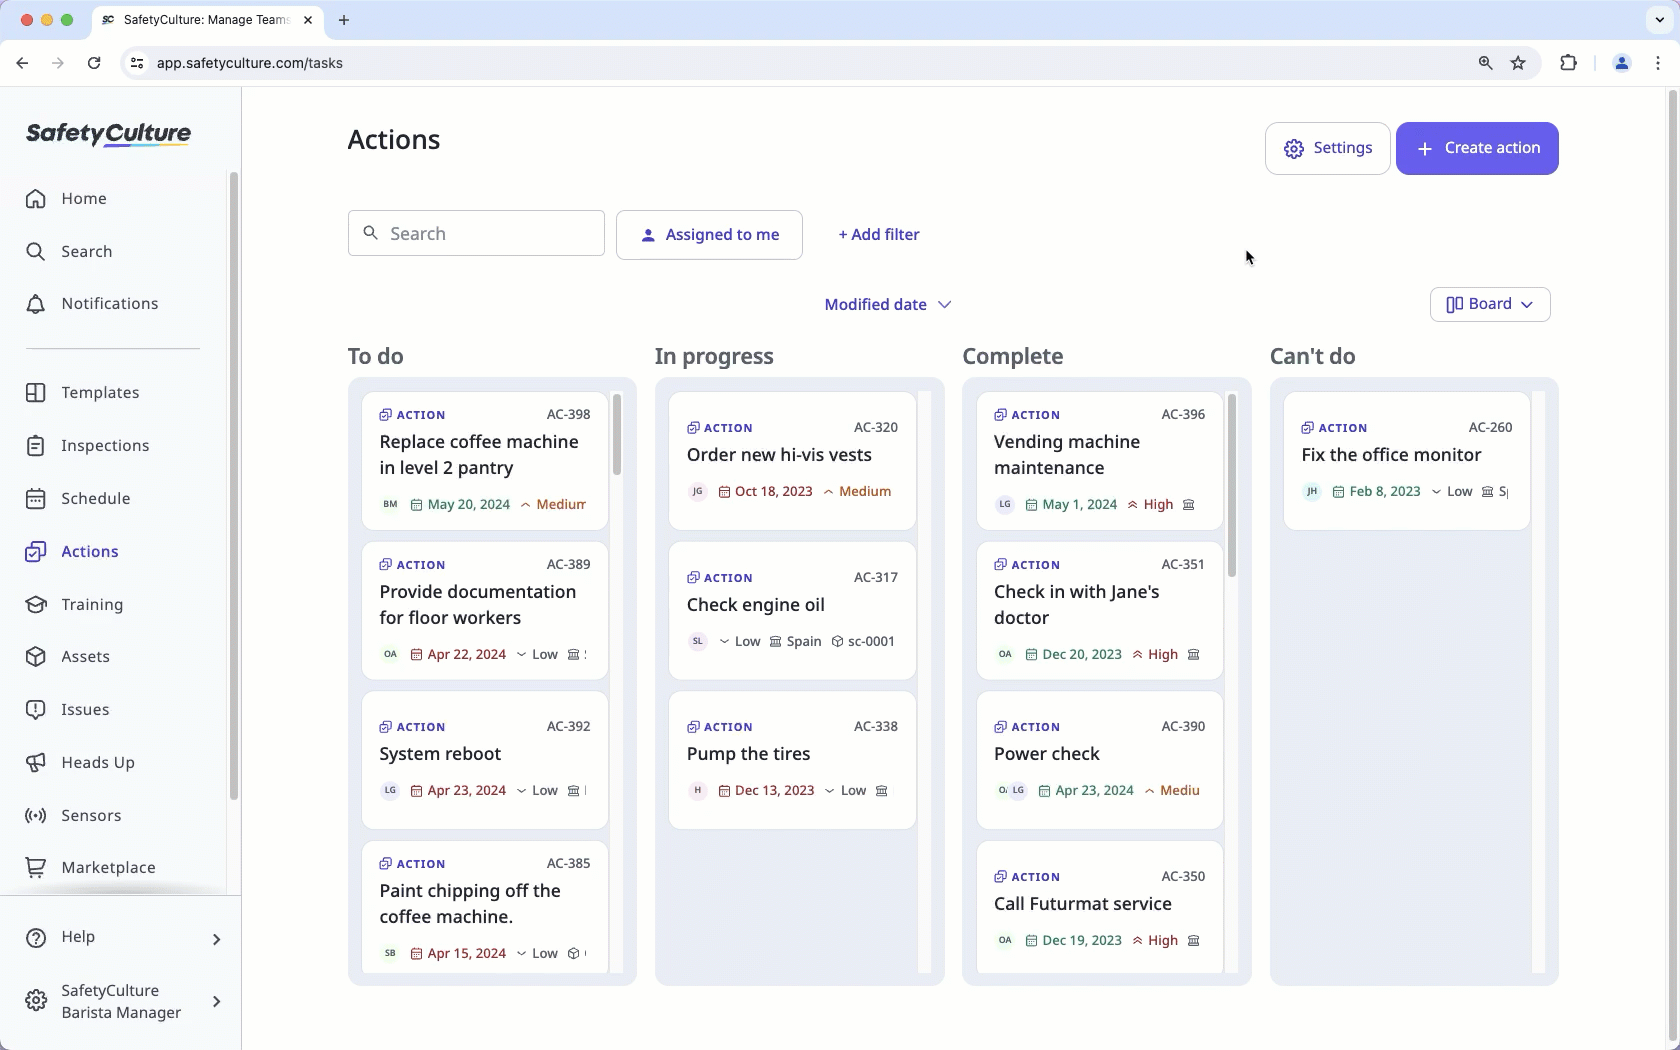This screenshot has width=1680, height=1050.
Task: Click the JH assignee avatar on AC-260
Action: pos(1311,492)
